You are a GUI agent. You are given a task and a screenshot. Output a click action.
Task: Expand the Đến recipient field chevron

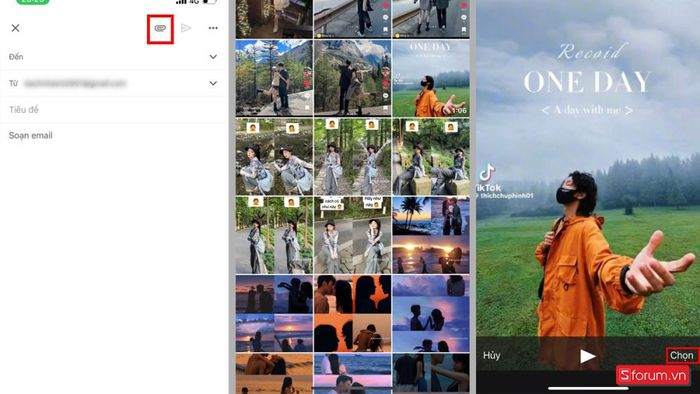tap(213, 57)
